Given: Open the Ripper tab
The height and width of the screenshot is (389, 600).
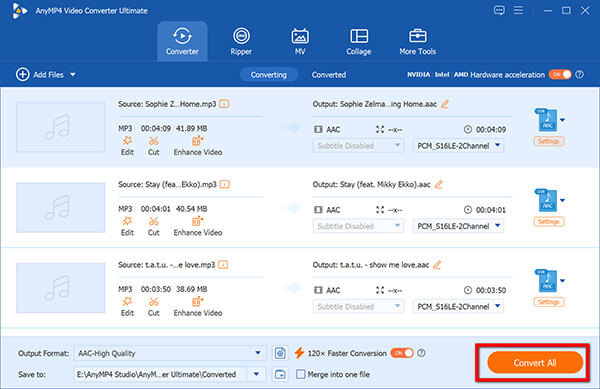Looking at the screenshot, I should [241, 41].
